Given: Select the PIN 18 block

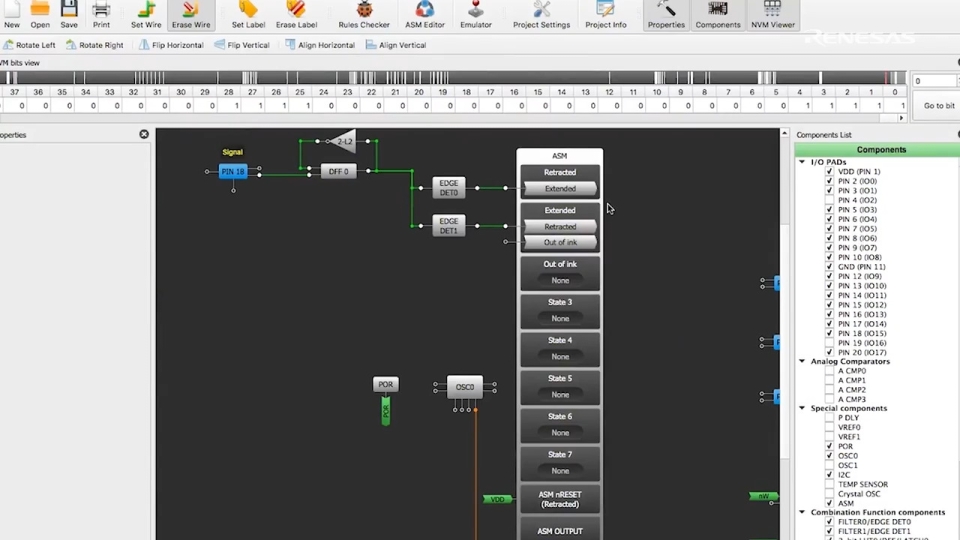Looking at the screenshot, I should [233, 171].
